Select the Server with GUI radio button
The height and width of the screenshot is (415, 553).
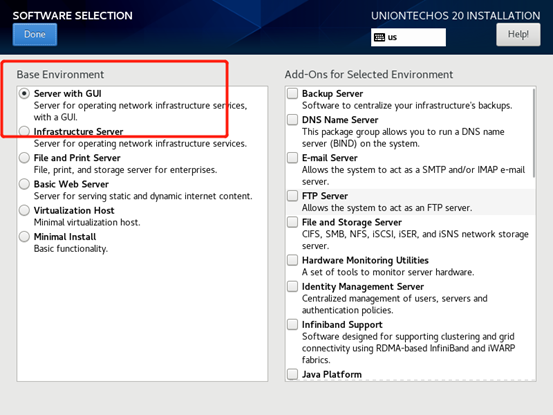click(24, 93)
